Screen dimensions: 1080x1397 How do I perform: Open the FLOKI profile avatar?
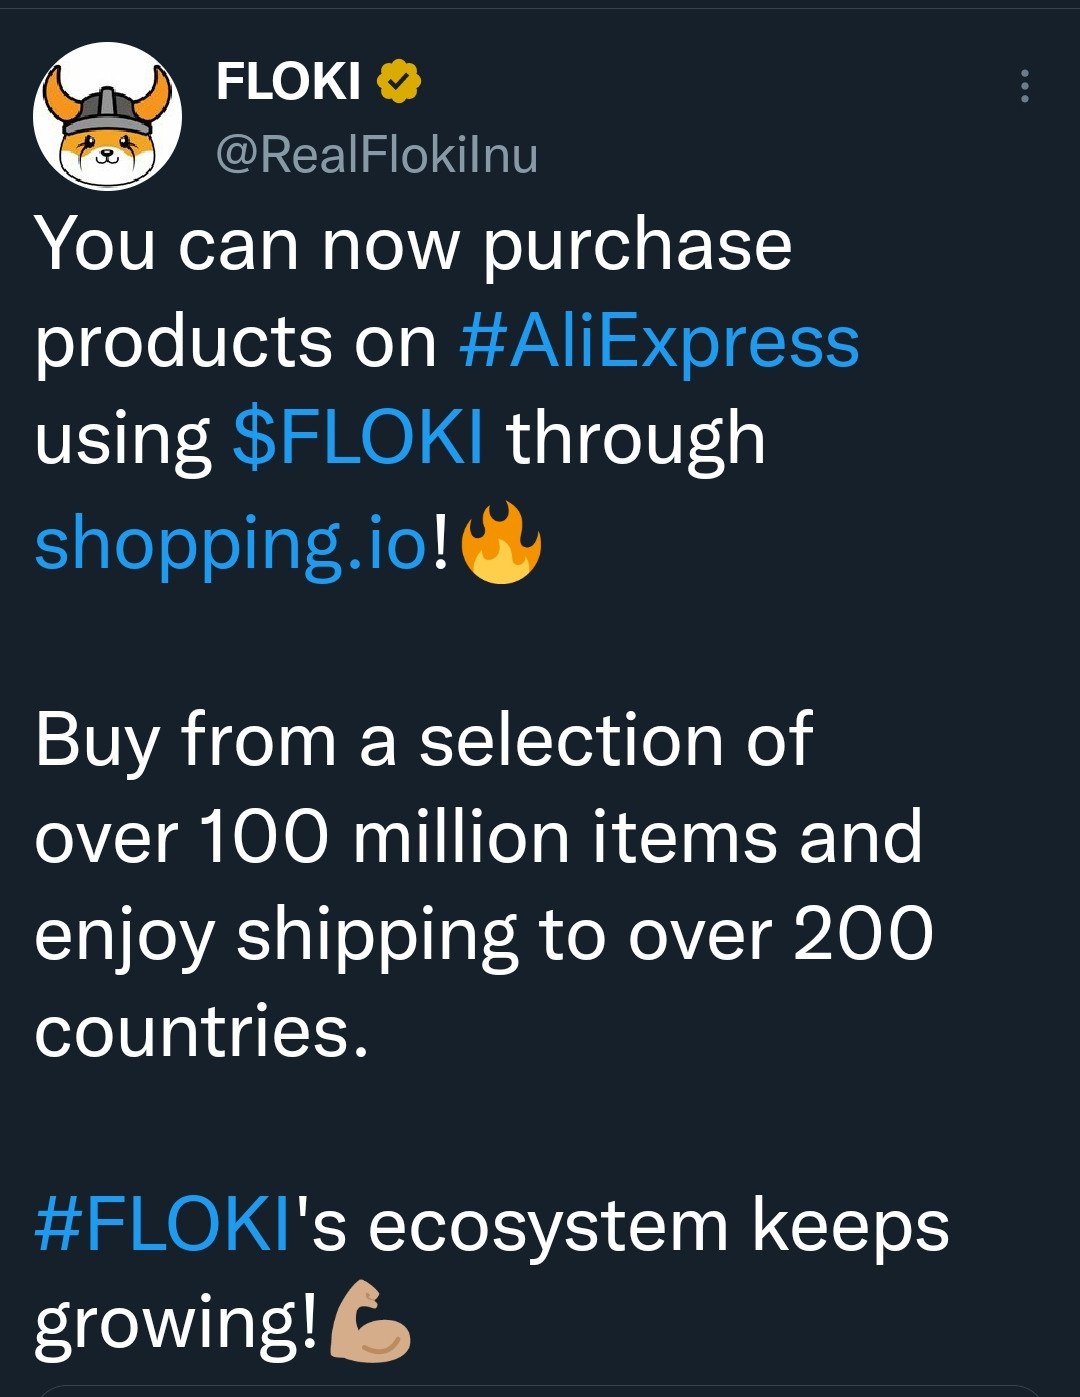click(107, 116)
